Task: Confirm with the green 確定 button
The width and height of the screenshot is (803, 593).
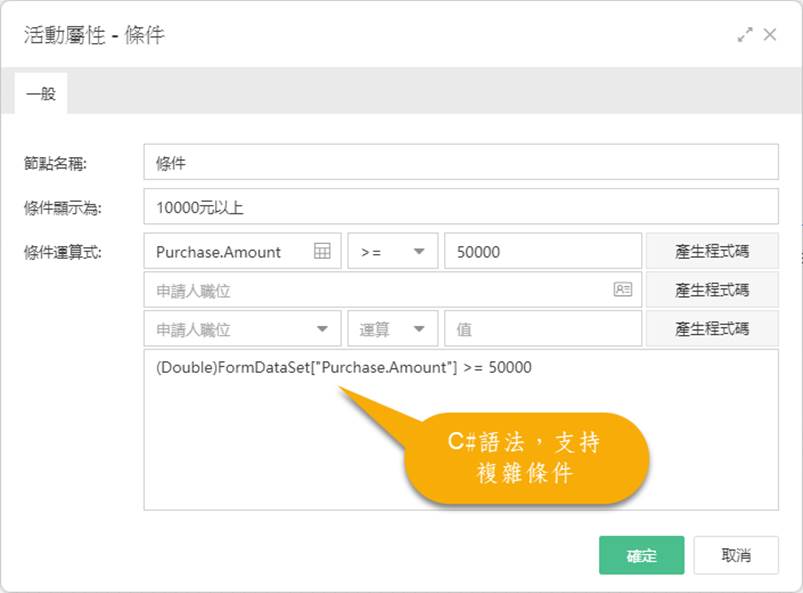Action: click(641, 555)
